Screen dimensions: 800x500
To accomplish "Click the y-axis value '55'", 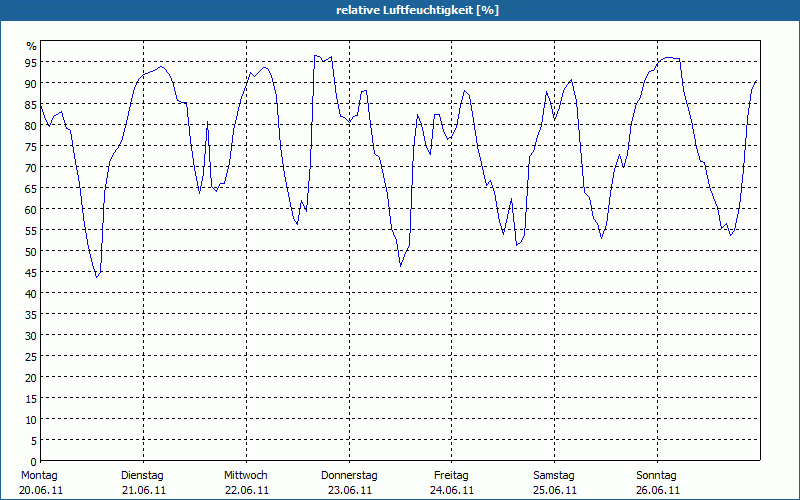I will click(31, 231).
